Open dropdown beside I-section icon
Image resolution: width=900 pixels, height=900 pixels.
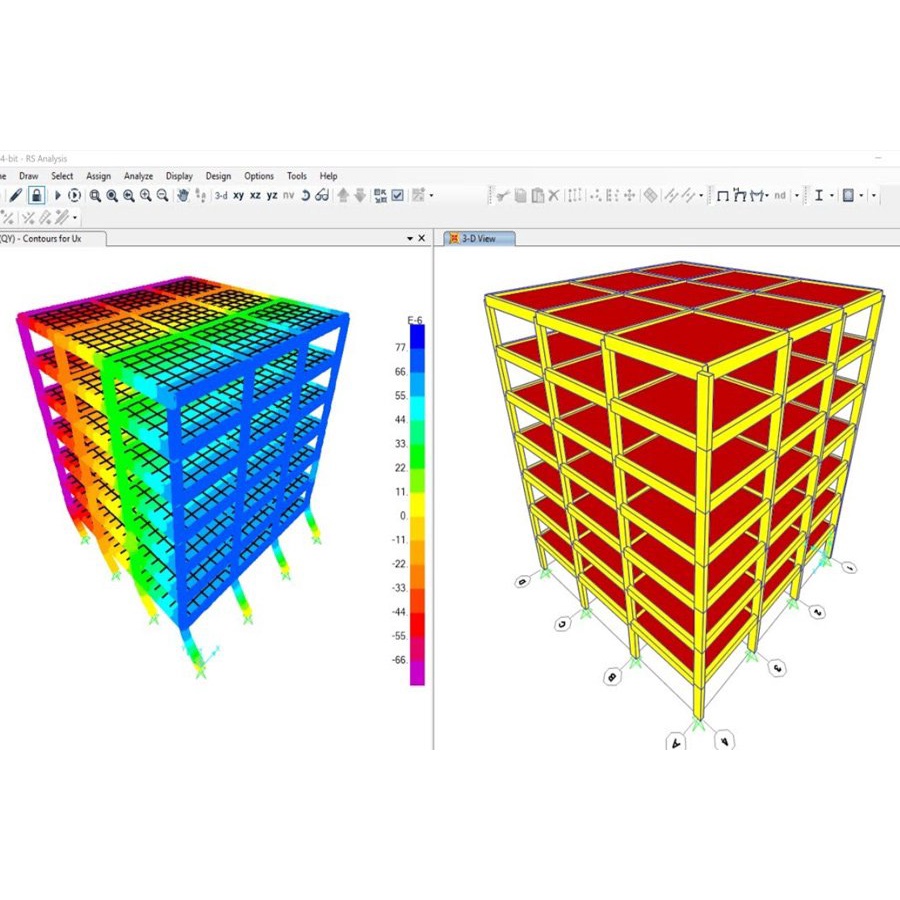pyautogui.click(x=832, y=196)
